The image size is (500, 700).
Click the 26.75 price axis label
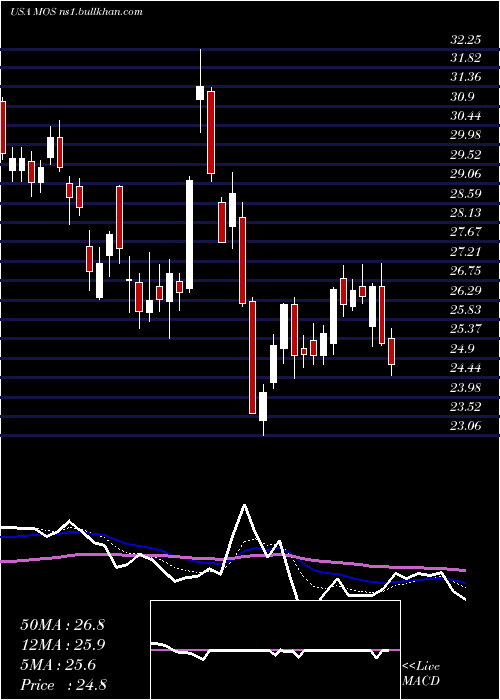coord(466,271)
